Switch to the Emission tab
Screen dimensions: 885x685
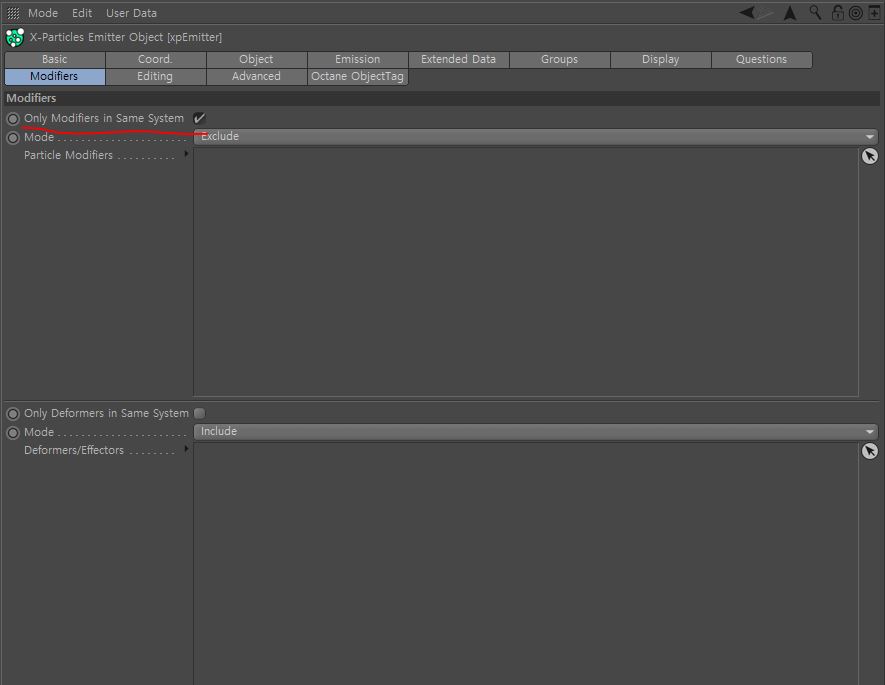click(358, 59)
